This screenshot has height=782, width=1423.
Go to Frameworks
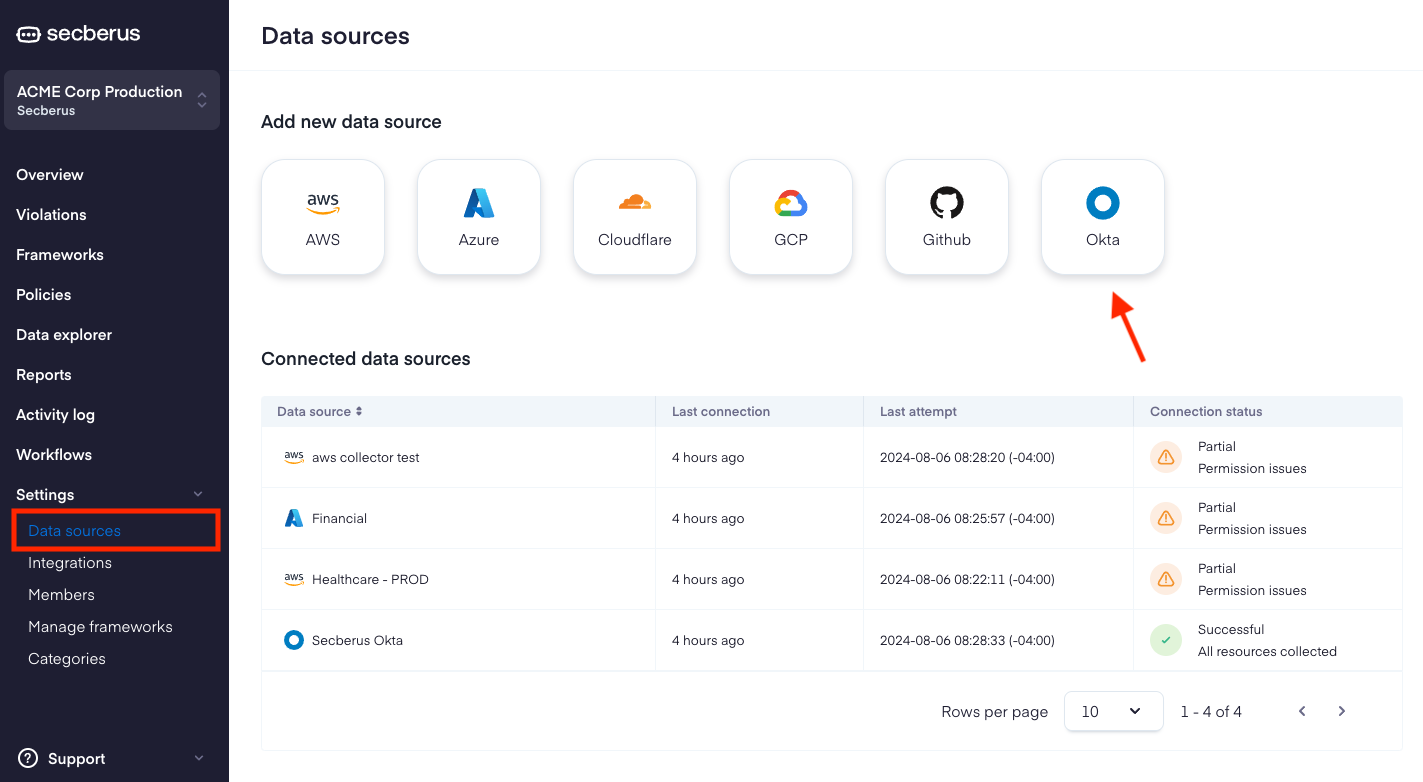(60, 254)
